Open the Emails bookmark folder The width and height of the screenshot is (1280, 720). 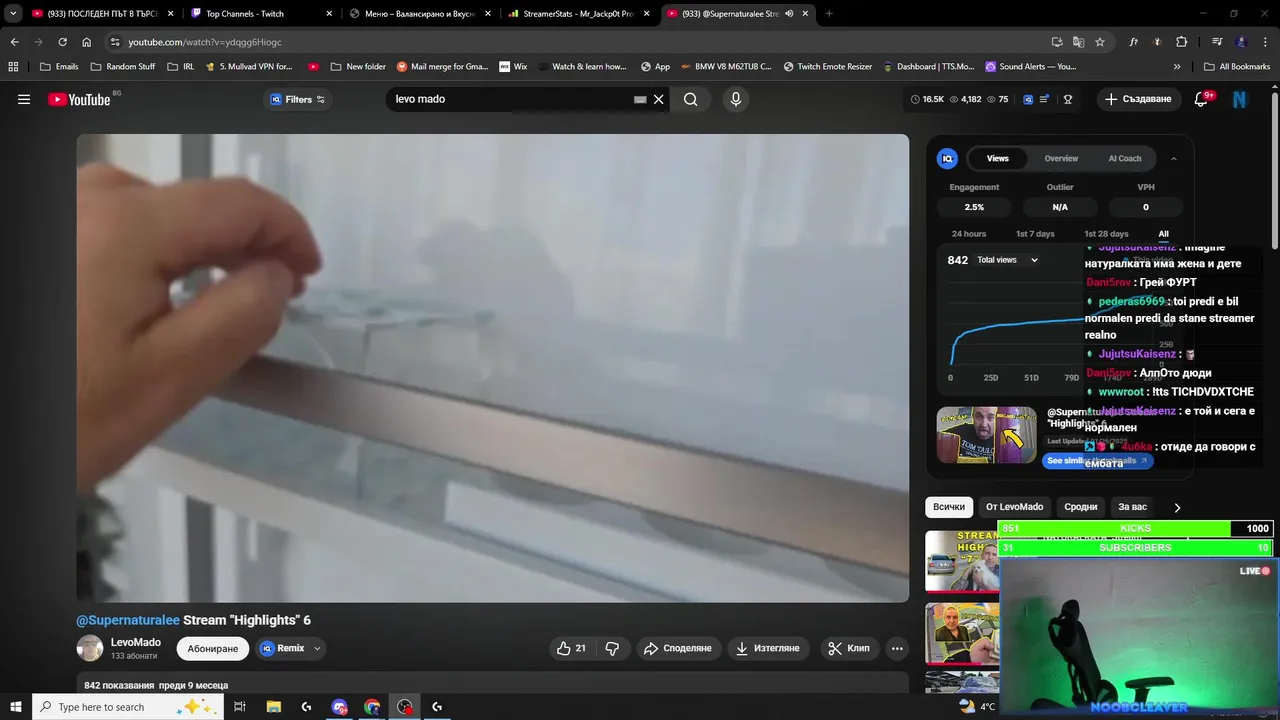(59, 67)
